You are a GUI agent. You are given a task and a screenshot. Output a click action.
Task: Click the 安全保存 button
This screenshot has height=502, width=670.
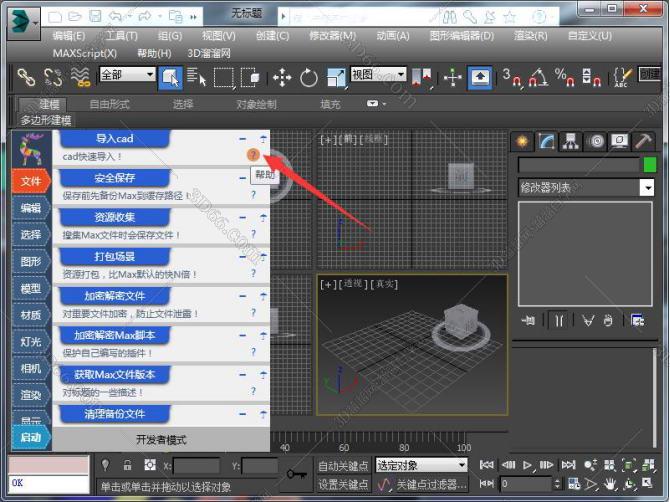114,178
